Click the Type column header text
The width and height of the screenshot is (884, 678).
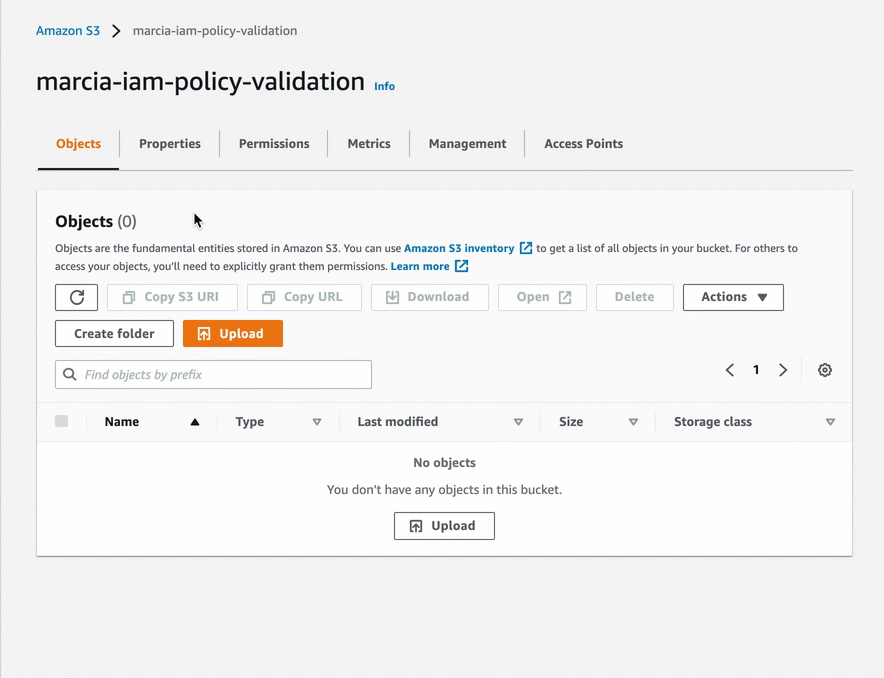click(250, 422)
